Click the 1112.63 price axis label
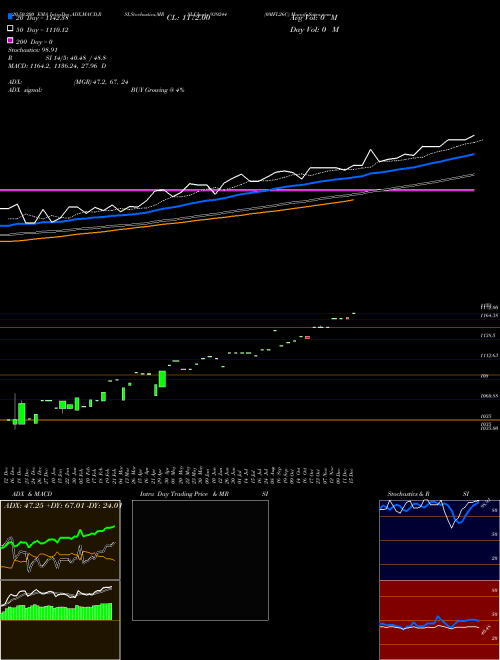Viewport: 500px width, 660px height. pos(489,356)
